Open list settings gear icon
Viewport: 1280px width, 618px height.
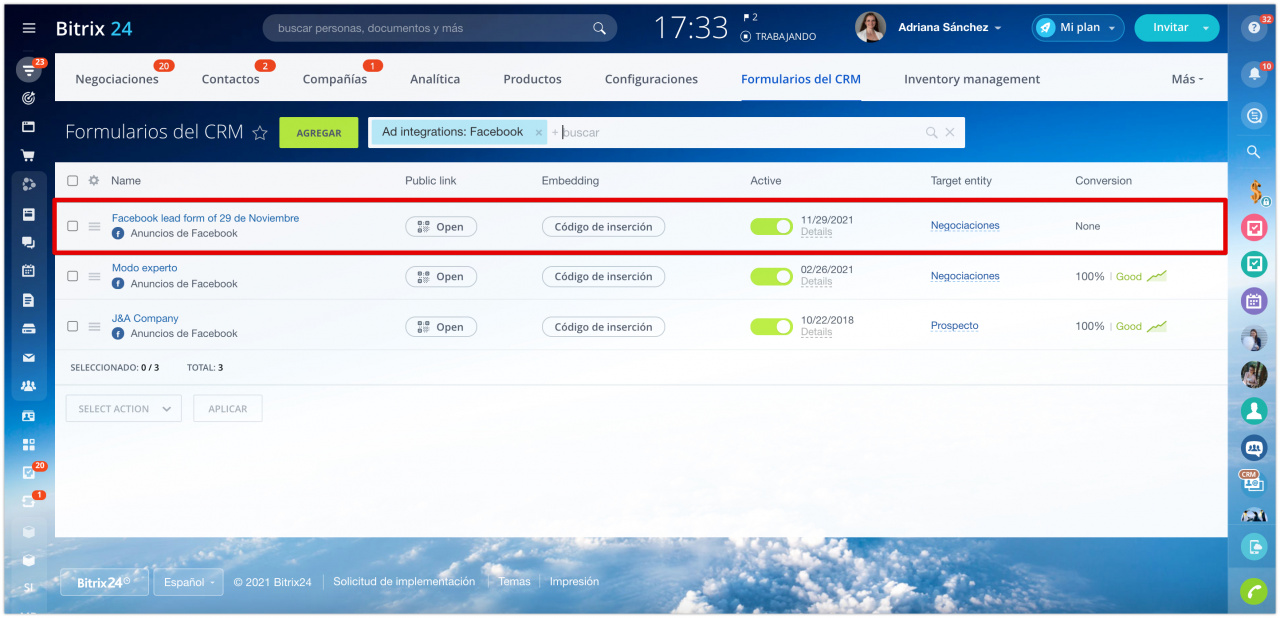coord(94,181)
